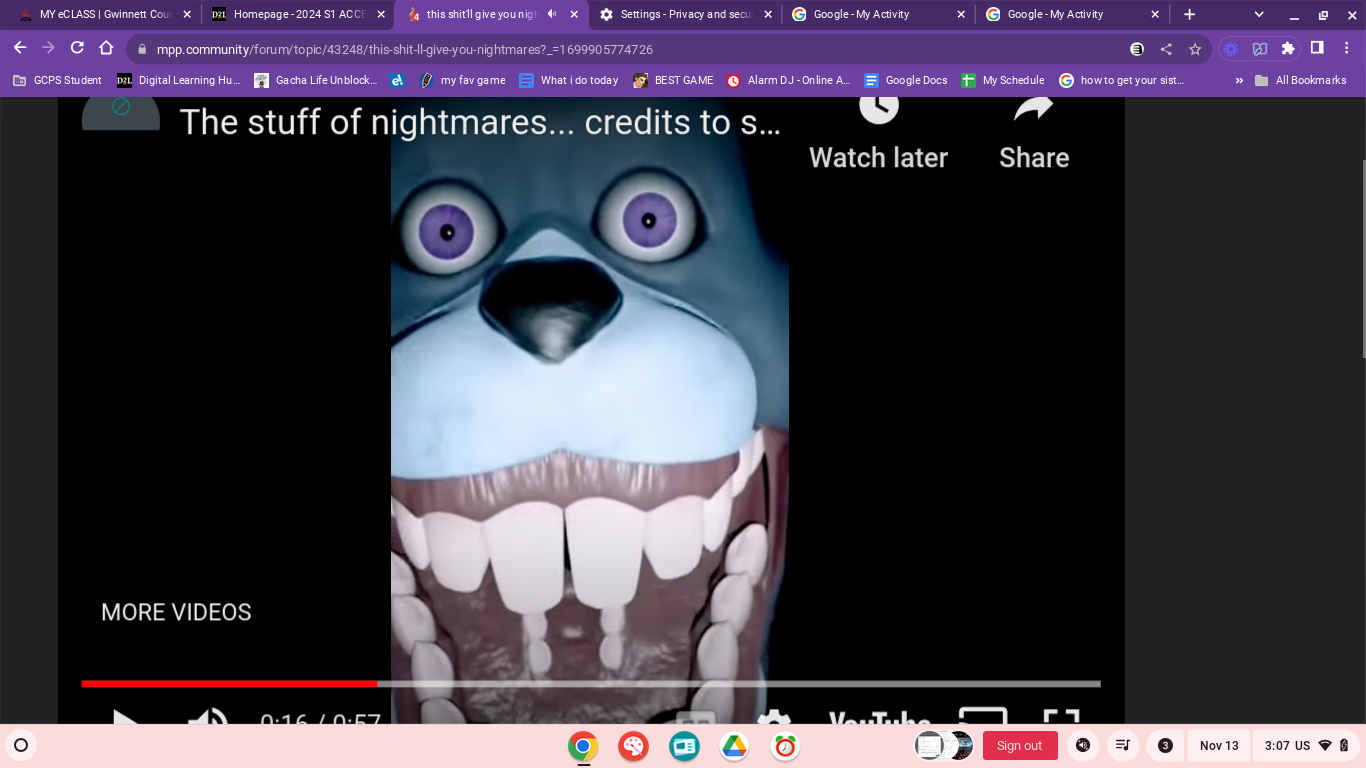The width and height of the screenshot is (1366, 768).
Task: Open Alarm DJ - Online bookmark
Action: [x=788, y=80]
